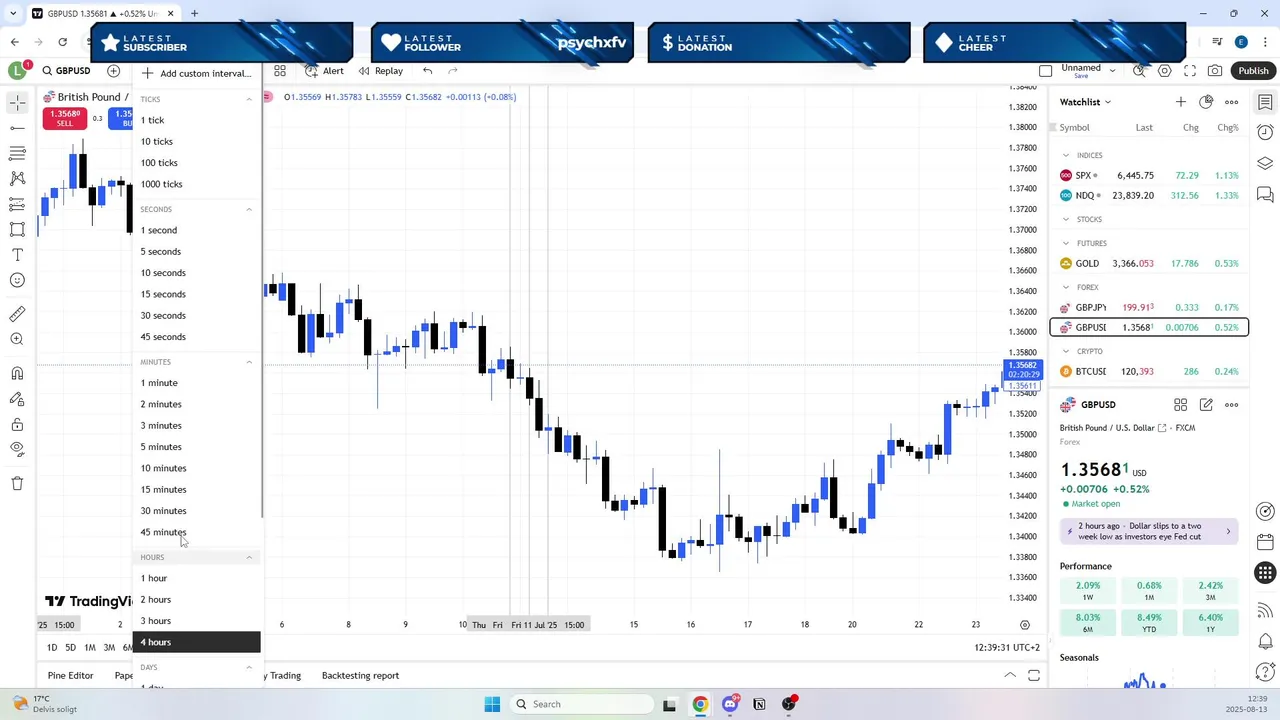This screenshot has height=720, width=1280.
Task: Choose the 15 minutes interval
Action: click(x=196, y=489)
